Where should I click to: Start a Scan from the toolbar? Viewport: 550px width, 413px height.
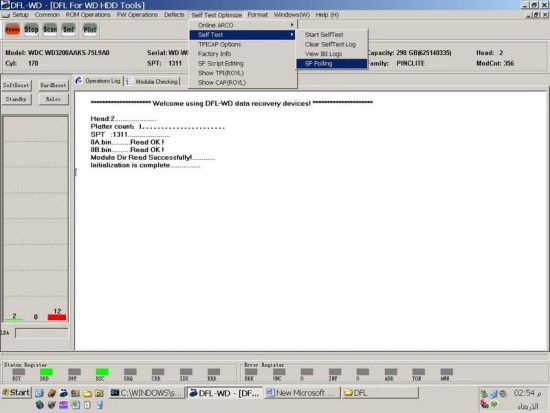[x=50, y=29]
